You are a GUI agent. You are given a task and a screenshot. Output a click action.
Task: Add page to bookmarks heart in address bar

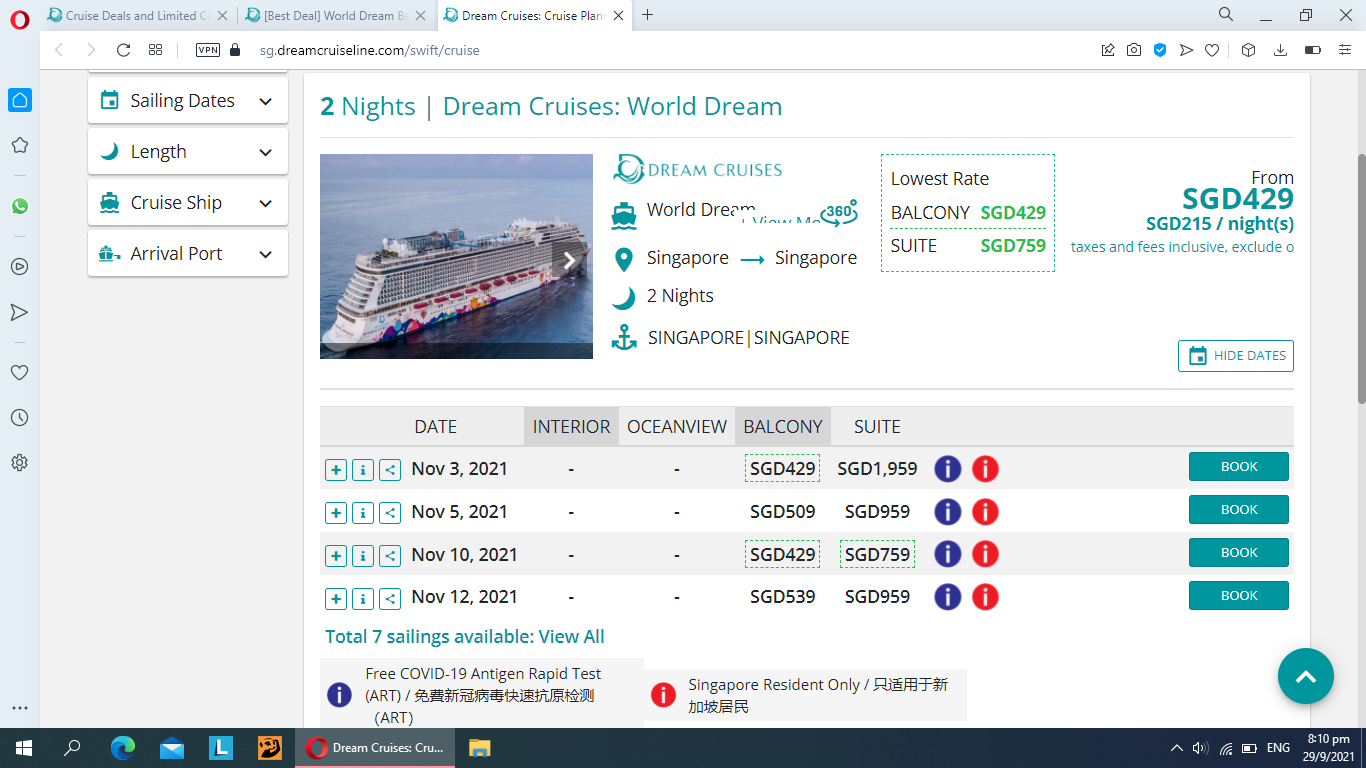(x=1212, y=50)
